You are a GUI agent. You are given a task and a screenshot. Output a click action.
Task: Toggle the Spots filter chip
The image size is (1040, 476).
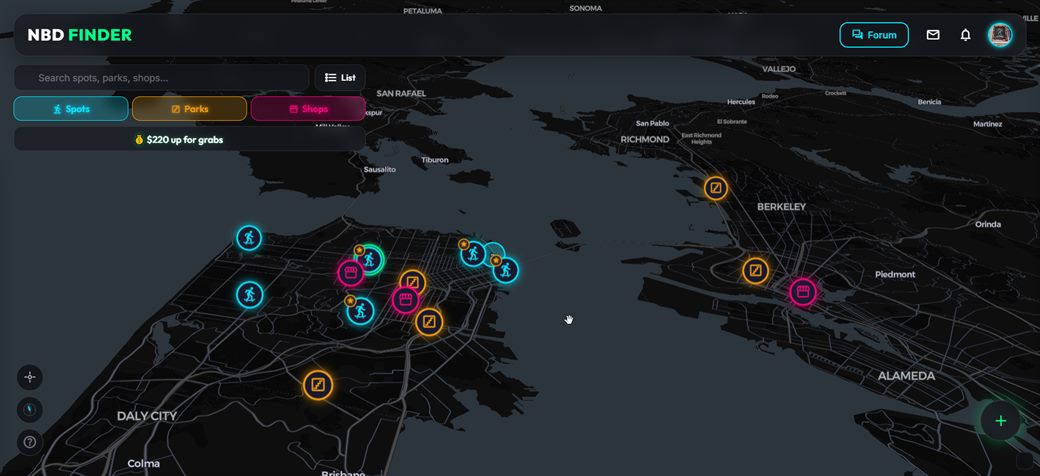point(71,109)
